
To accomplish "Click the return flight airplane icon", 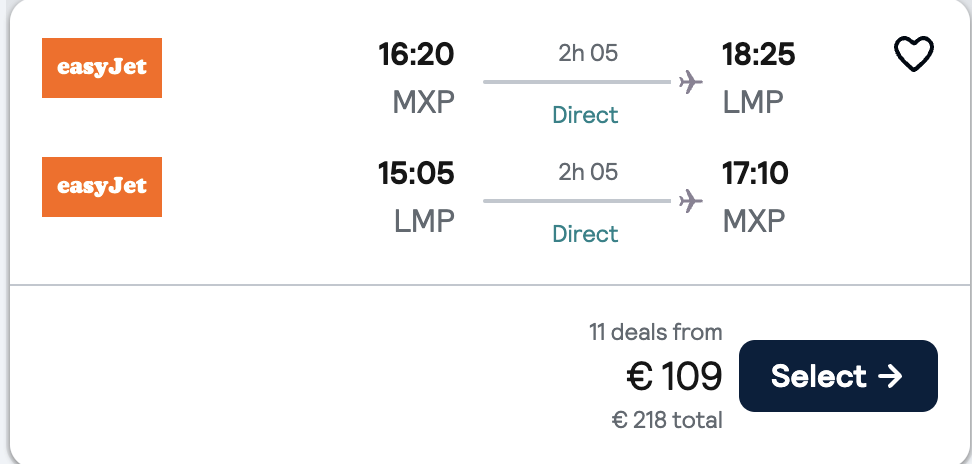I will pos(690,201).
